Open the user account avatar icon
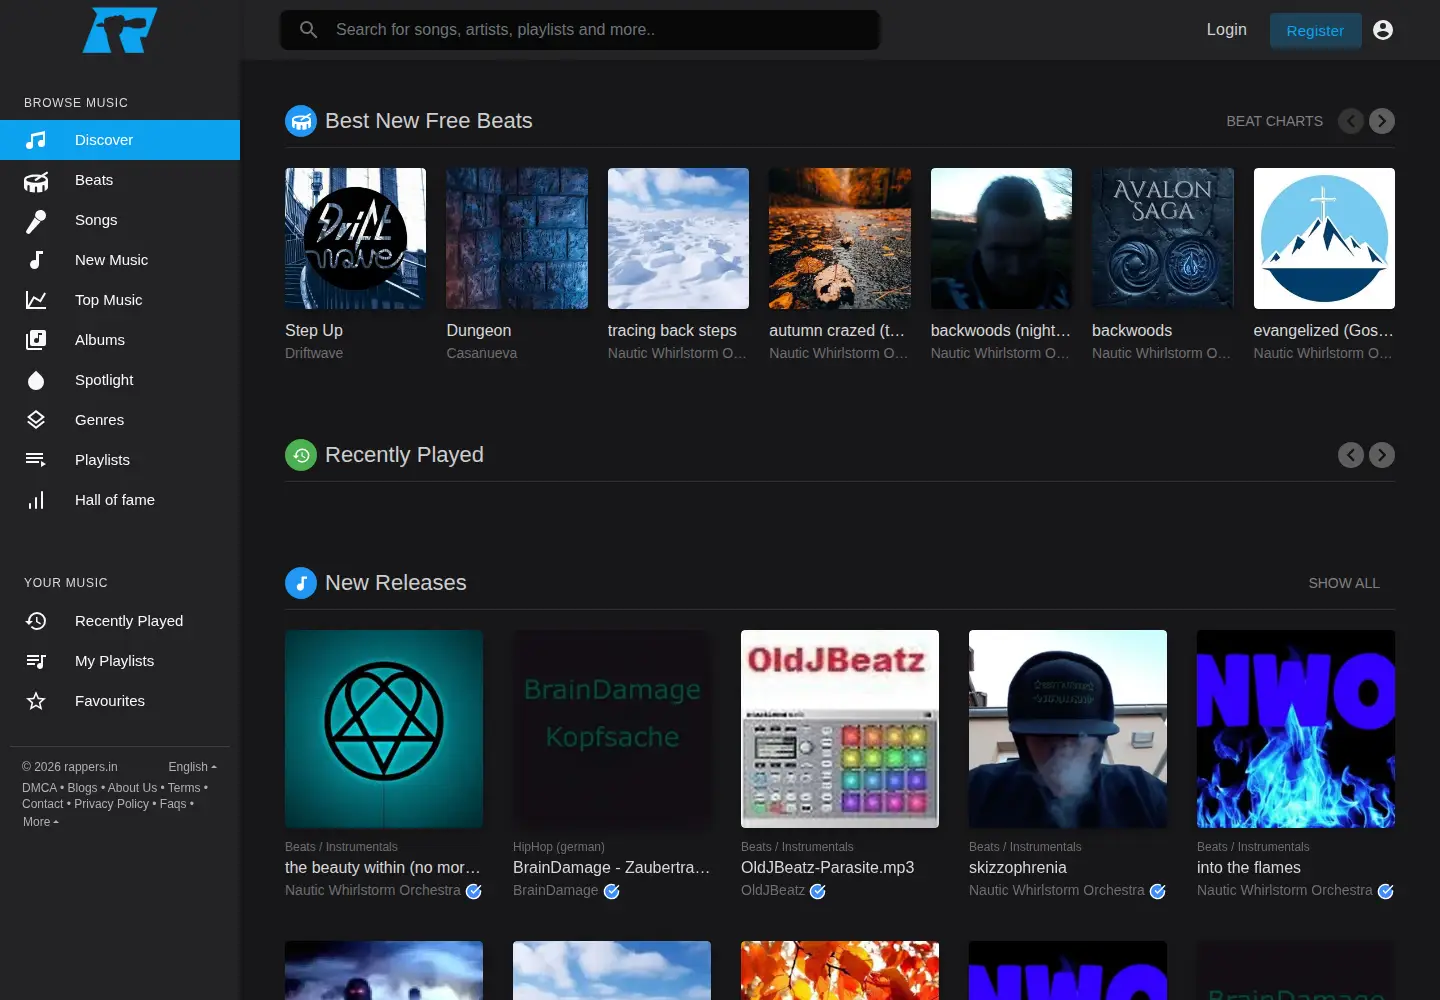The width and height of the screenshot is (1440, 1000). [1383, 30]
